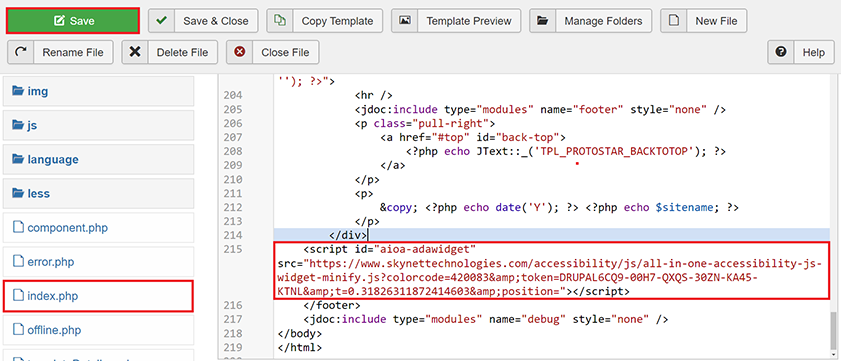Create a New File

[x=704, y=21]
